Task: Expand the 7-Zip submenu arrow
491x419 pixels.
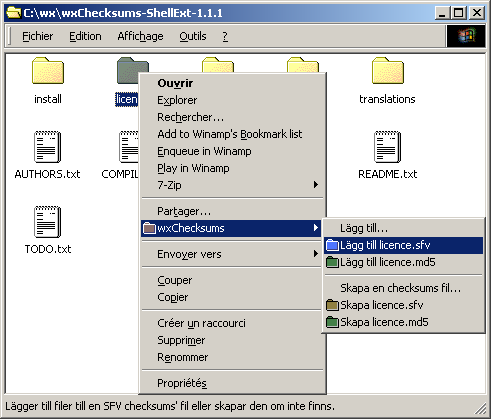Action: [x=315, y=185]
